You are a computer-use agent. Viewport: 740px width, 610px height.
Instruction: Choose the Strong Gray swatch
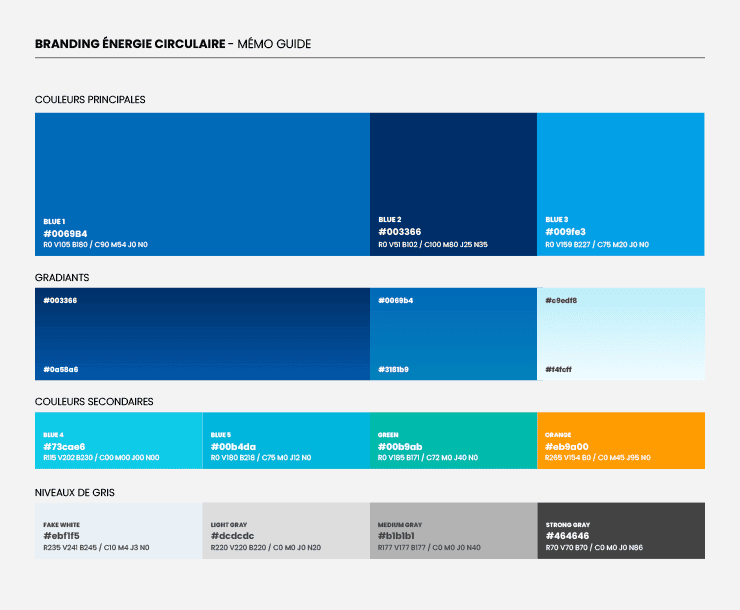(621, 531)
